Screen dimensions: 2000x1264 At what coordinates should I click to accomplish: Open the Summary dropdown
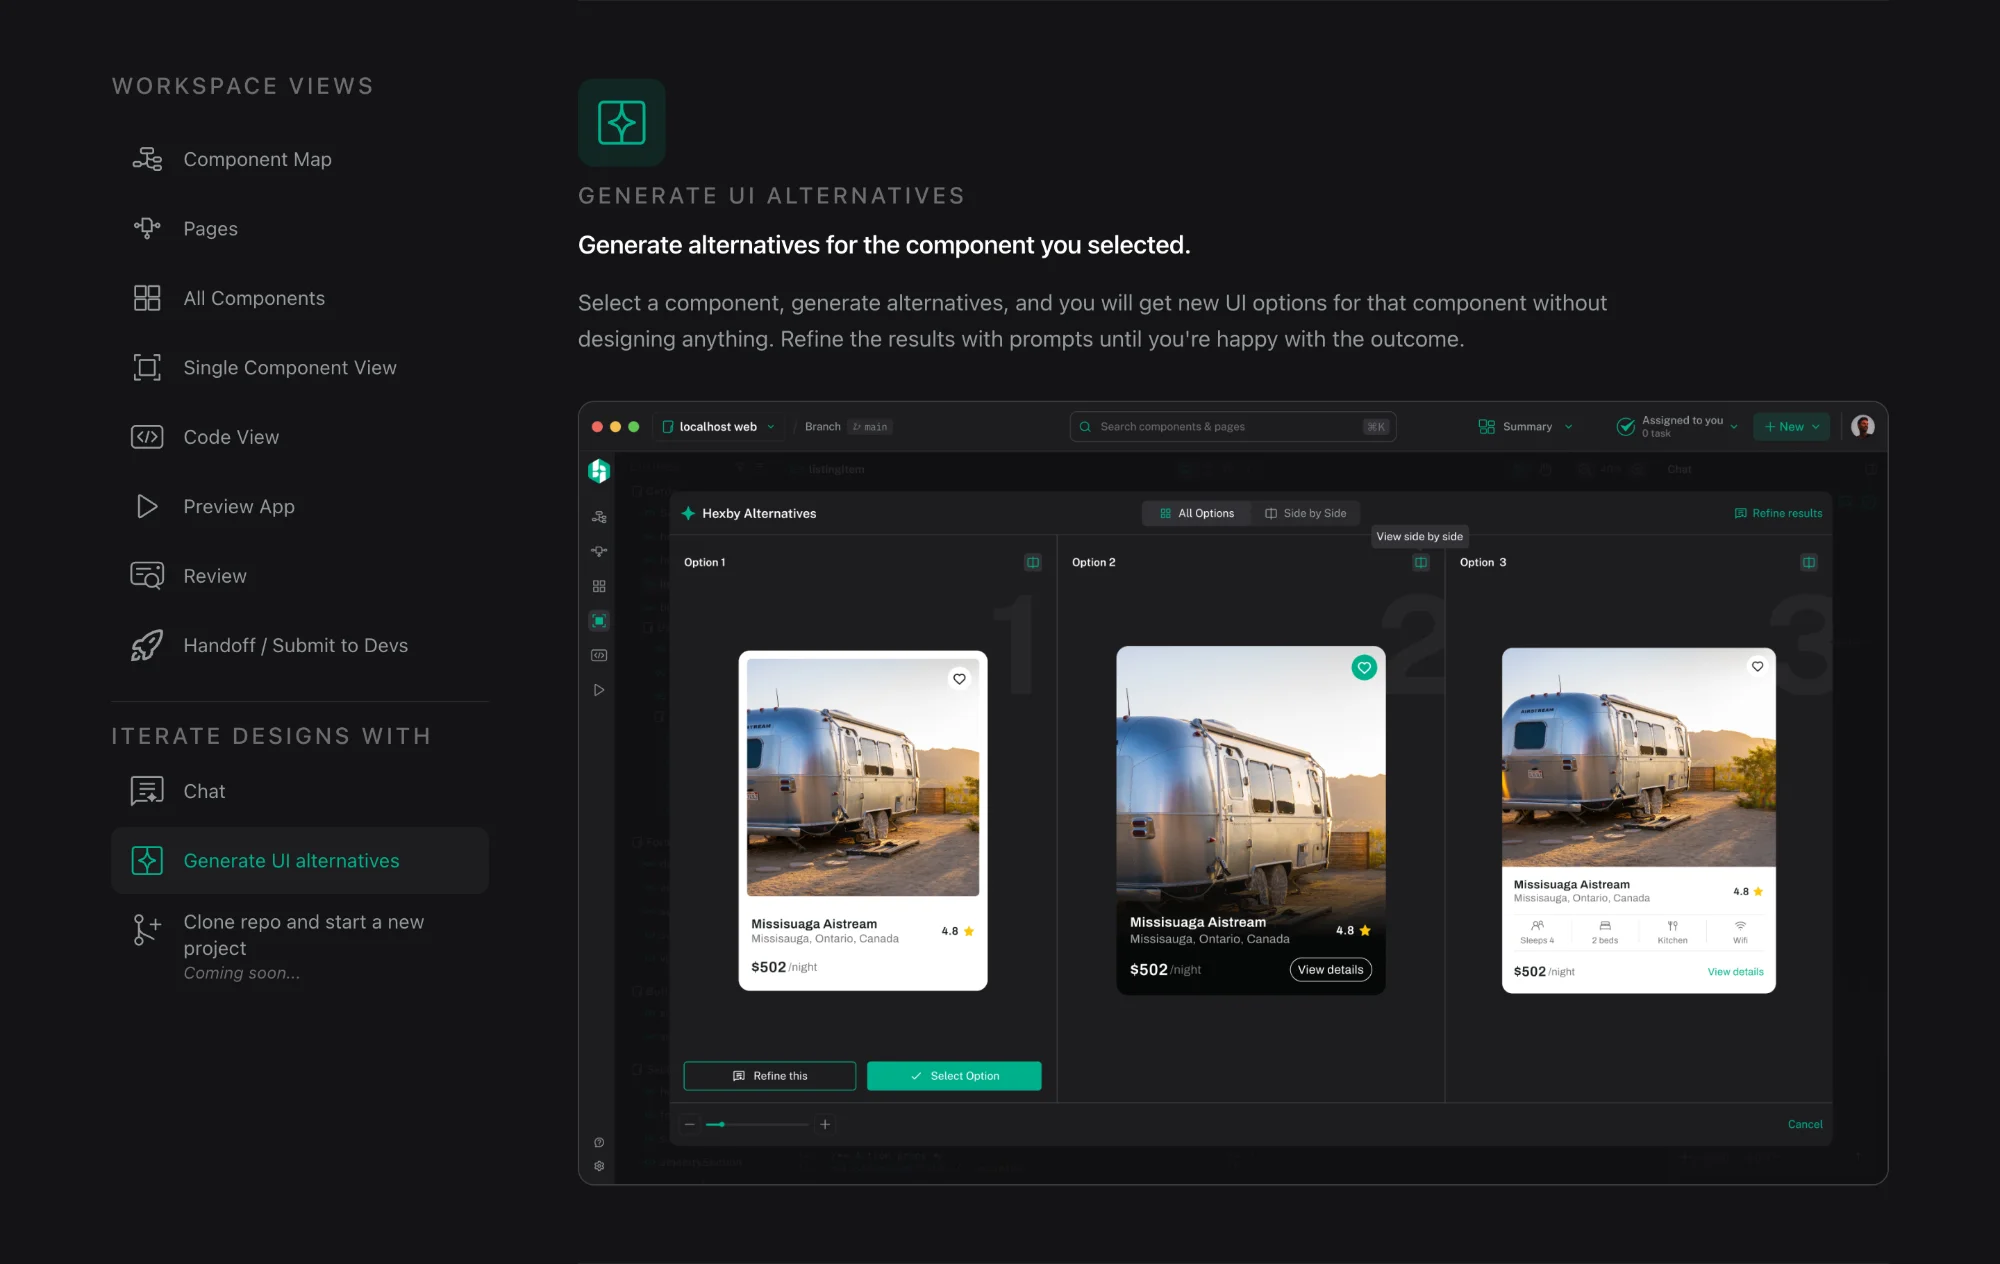[1525, 427]
